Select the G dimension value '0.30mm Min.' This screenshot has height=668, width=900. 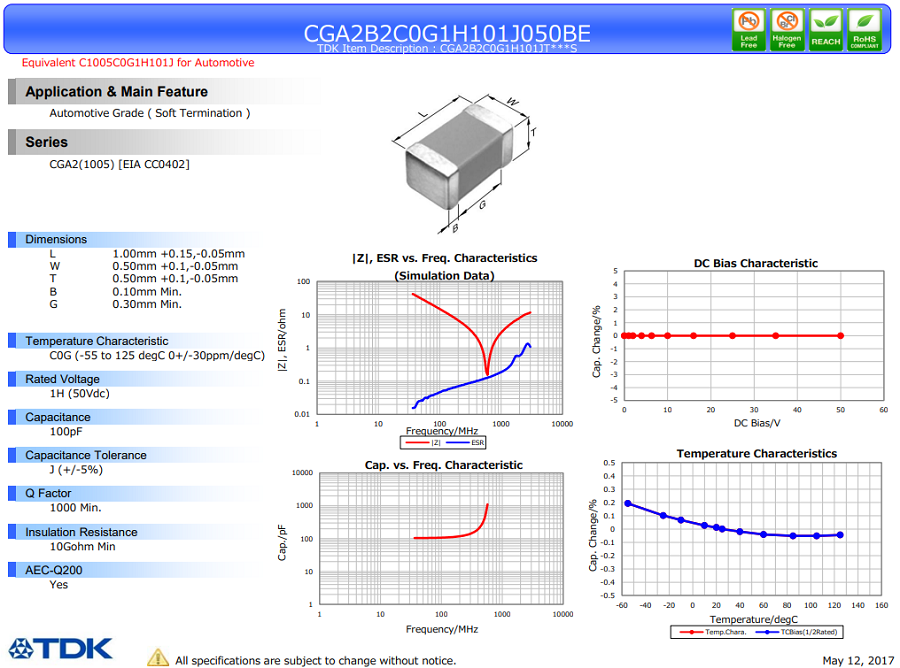[x=147, y=304]
